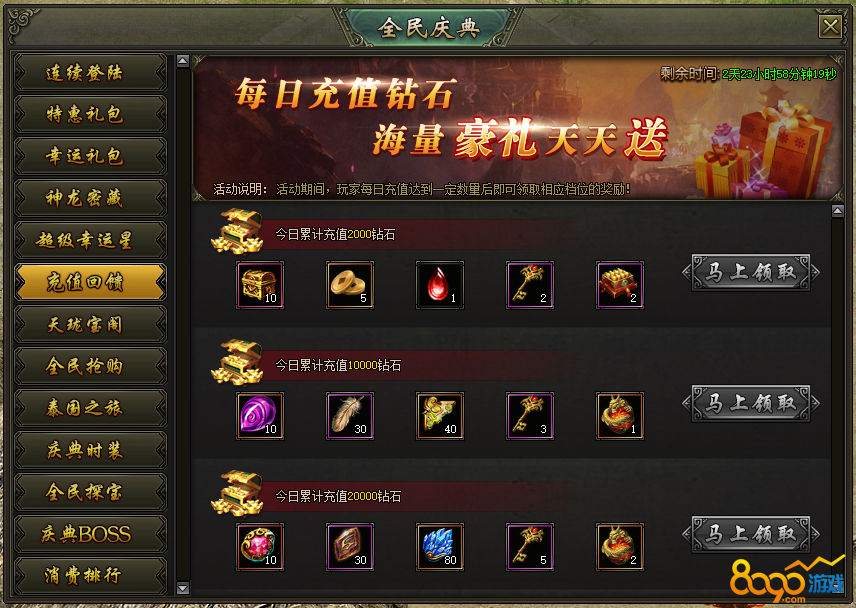The width and height of the screenshot is (856, 608).
Task: Select the 消费排行 tab
Action: [90, 575]
